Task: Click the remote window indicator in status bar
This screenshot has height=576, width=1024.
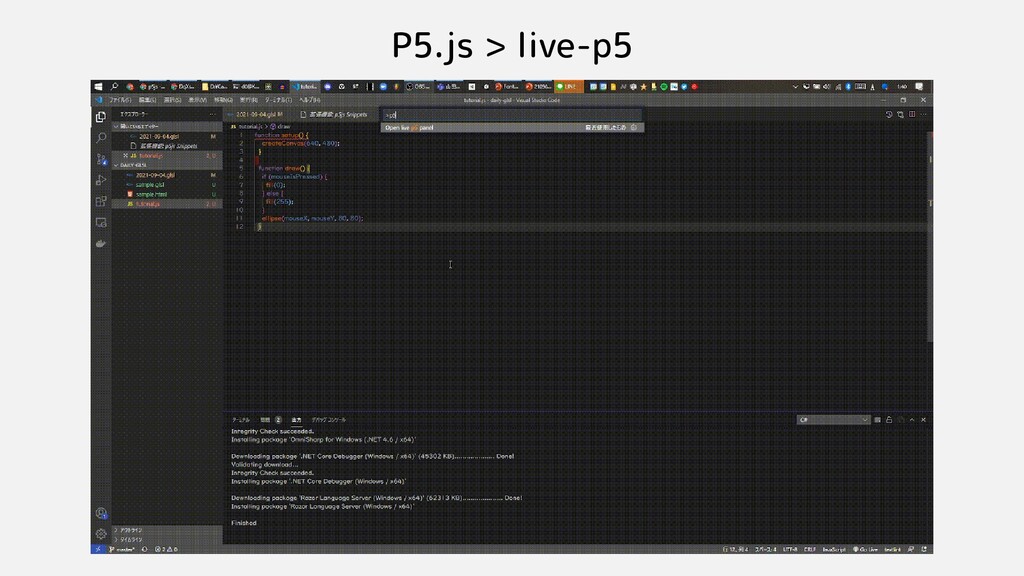Action: pos(98,549)
